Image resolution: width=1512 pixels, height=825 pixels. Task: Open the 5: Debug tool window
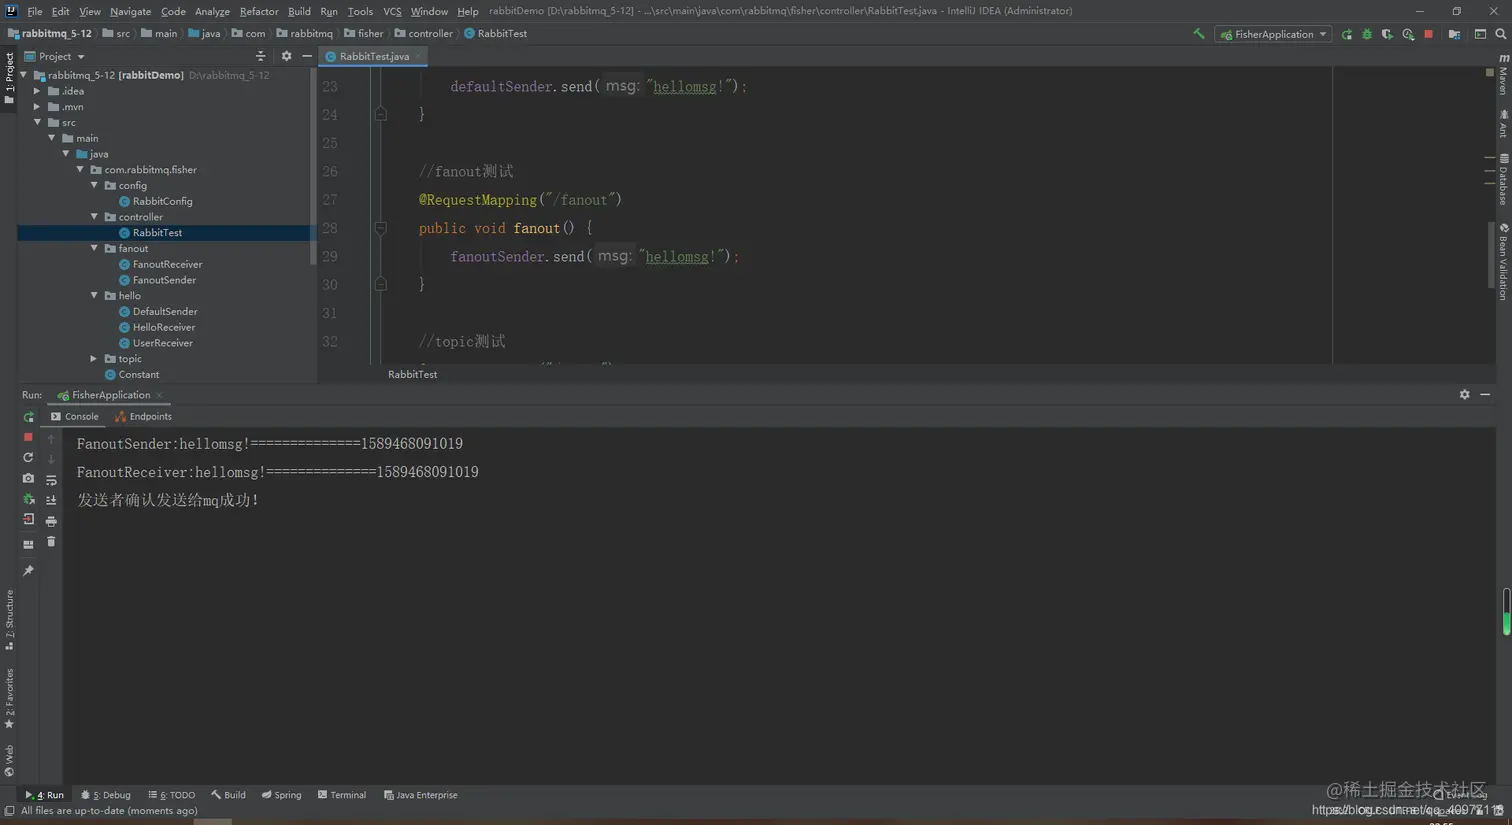pyautogui.click(x=105, y=796)
